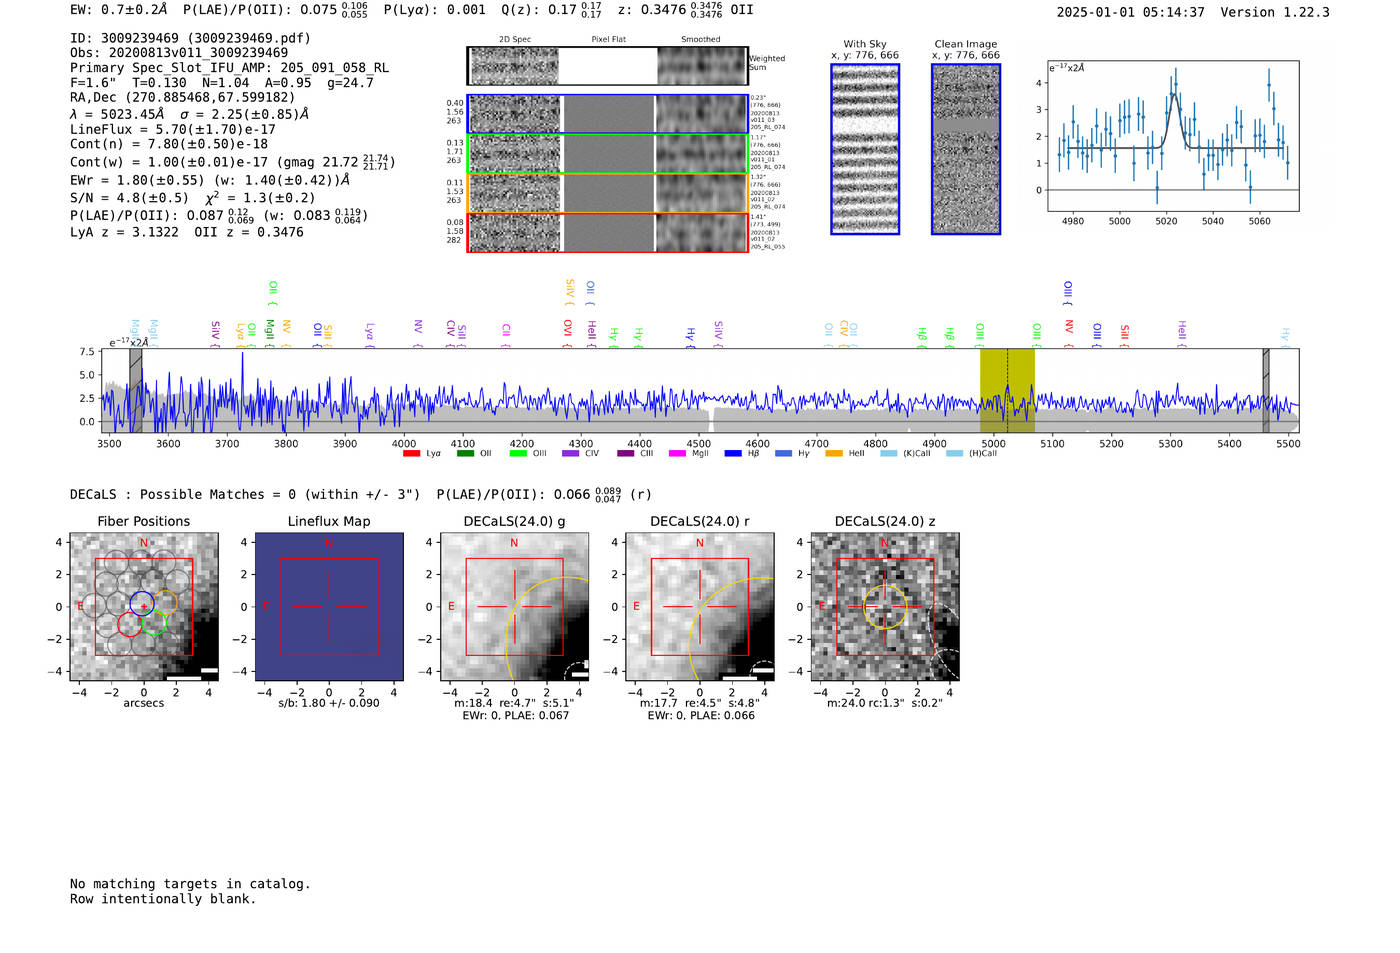Image resolution: width=1400 pixels, height=953 pixels.
Task: Click the blue Hβ legend swatch
Action: coord(733,454)
